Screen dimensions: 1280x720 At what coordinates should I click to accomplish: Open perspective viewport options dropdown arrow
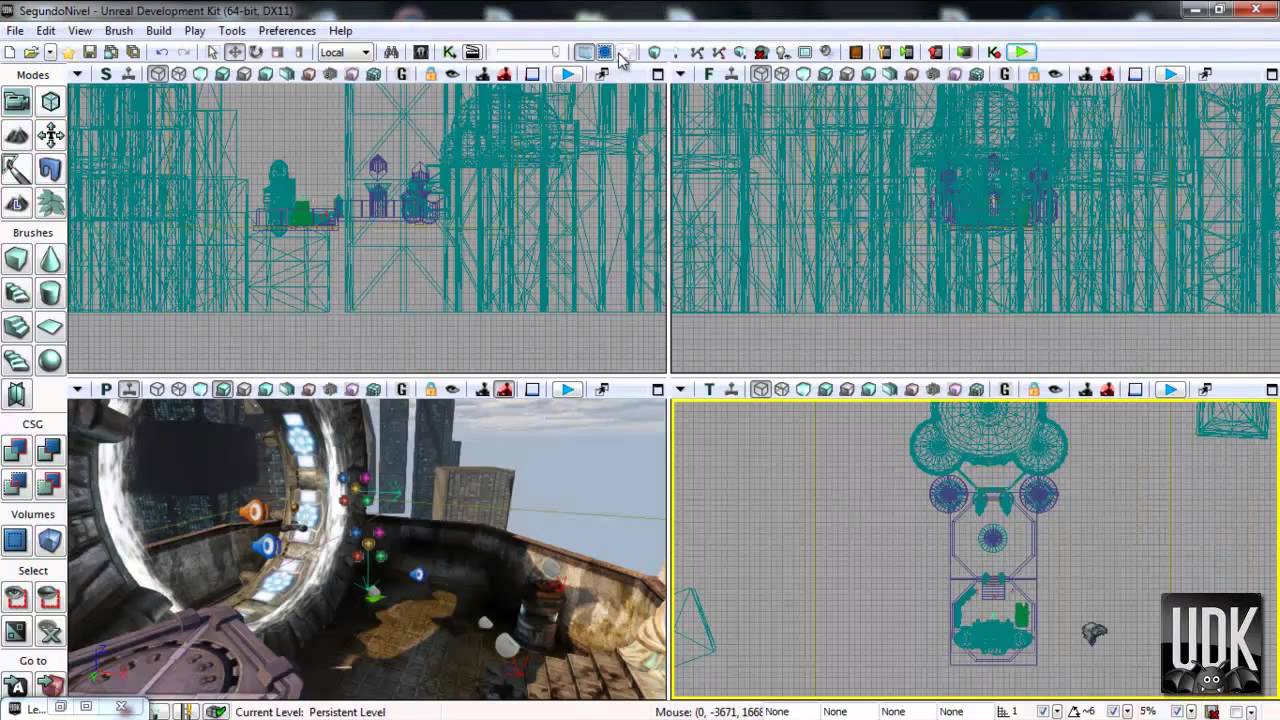[77, 390]
